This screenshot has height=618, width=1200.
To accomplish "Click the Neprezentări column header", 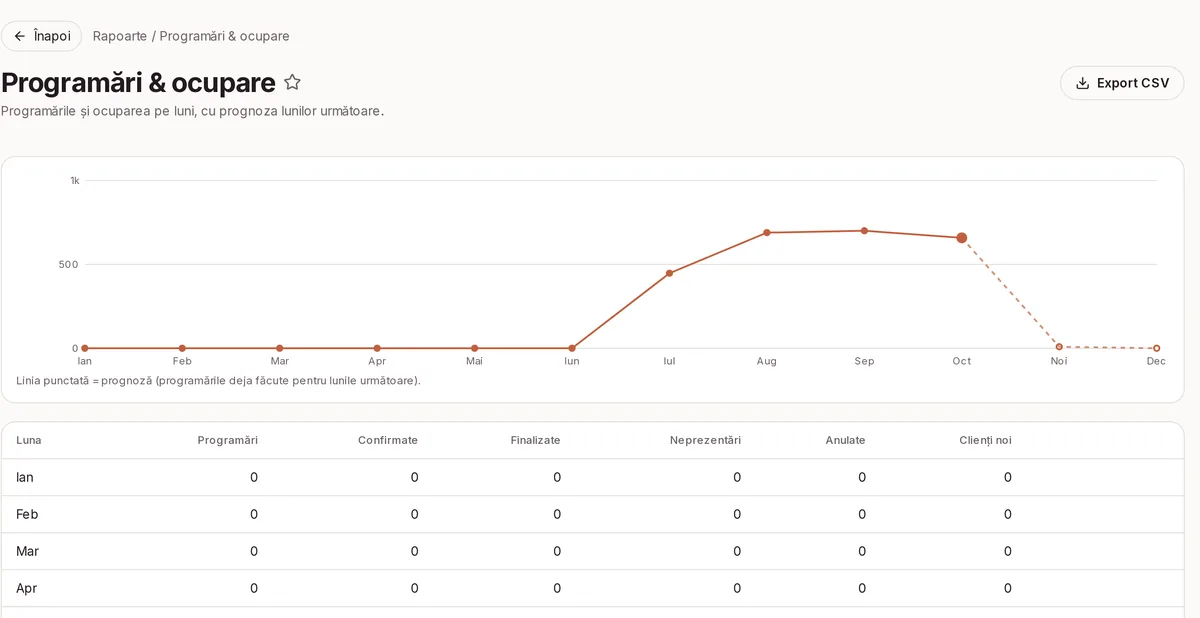I will (705, 440).
